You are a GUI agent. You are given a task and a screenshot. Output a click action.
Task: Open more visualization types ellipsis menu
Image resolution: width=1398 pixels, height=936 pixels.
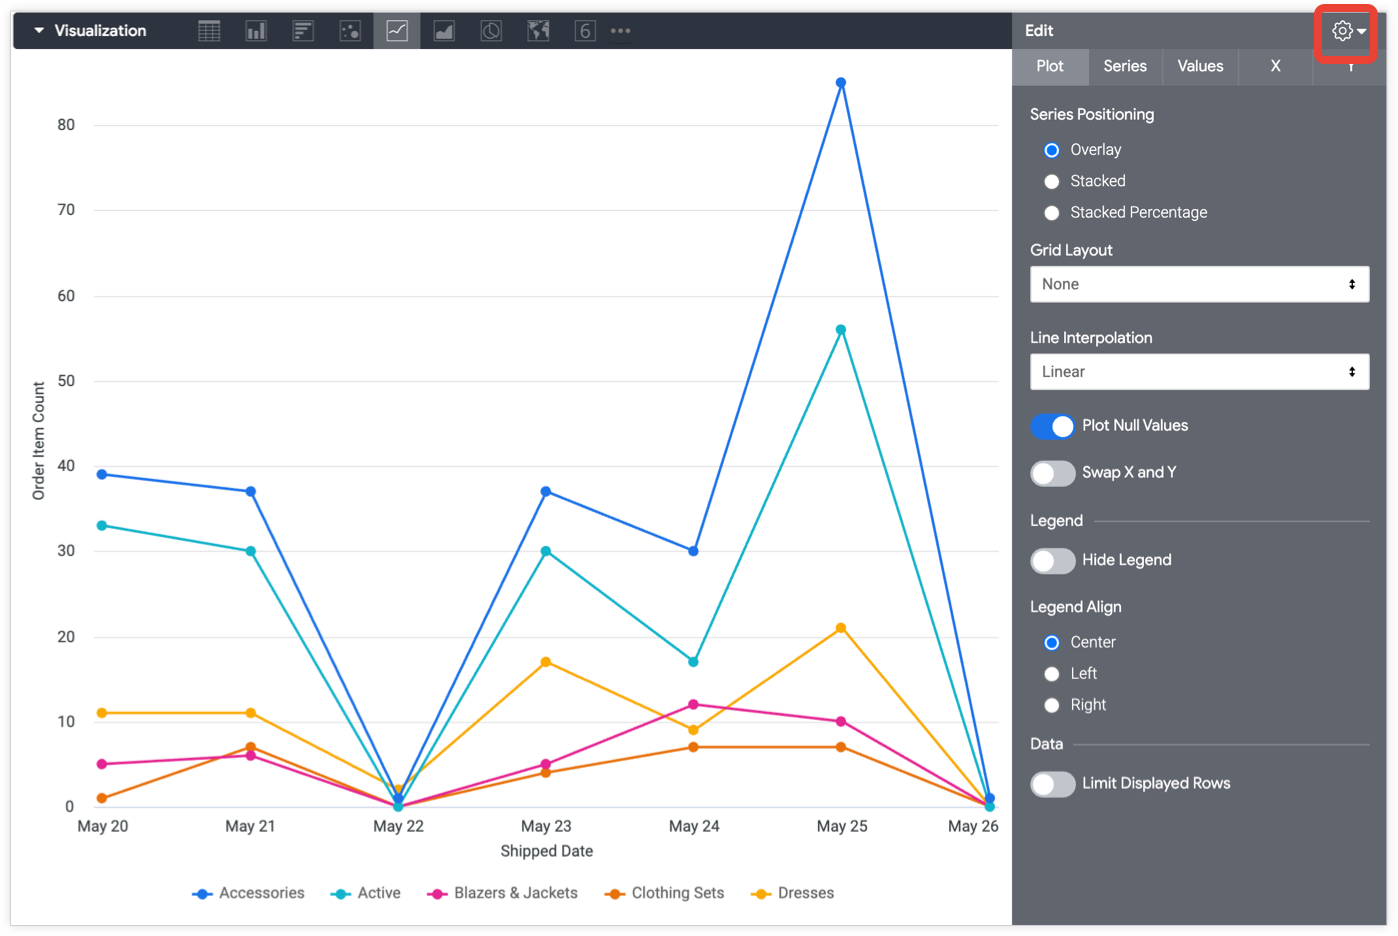(x=621, y=31)
